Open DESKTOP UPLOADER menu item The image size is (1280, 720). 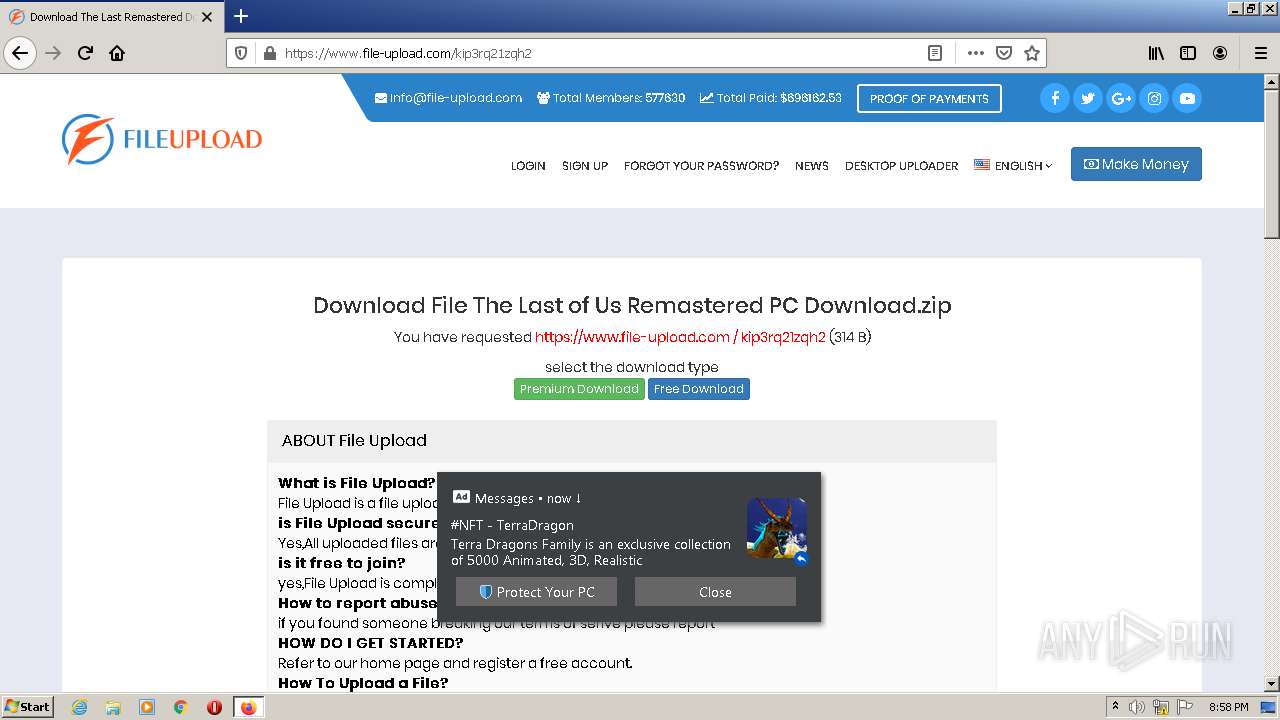(902, 166)
